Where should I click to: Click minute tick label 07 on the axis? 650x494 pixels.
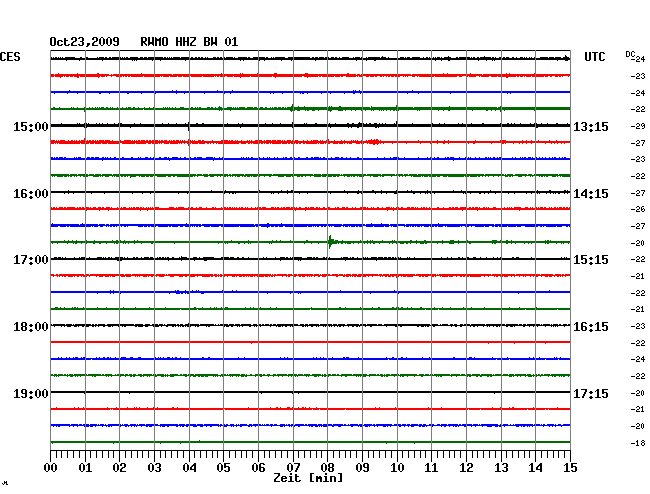pyautogui.click(x=293, y=467)
